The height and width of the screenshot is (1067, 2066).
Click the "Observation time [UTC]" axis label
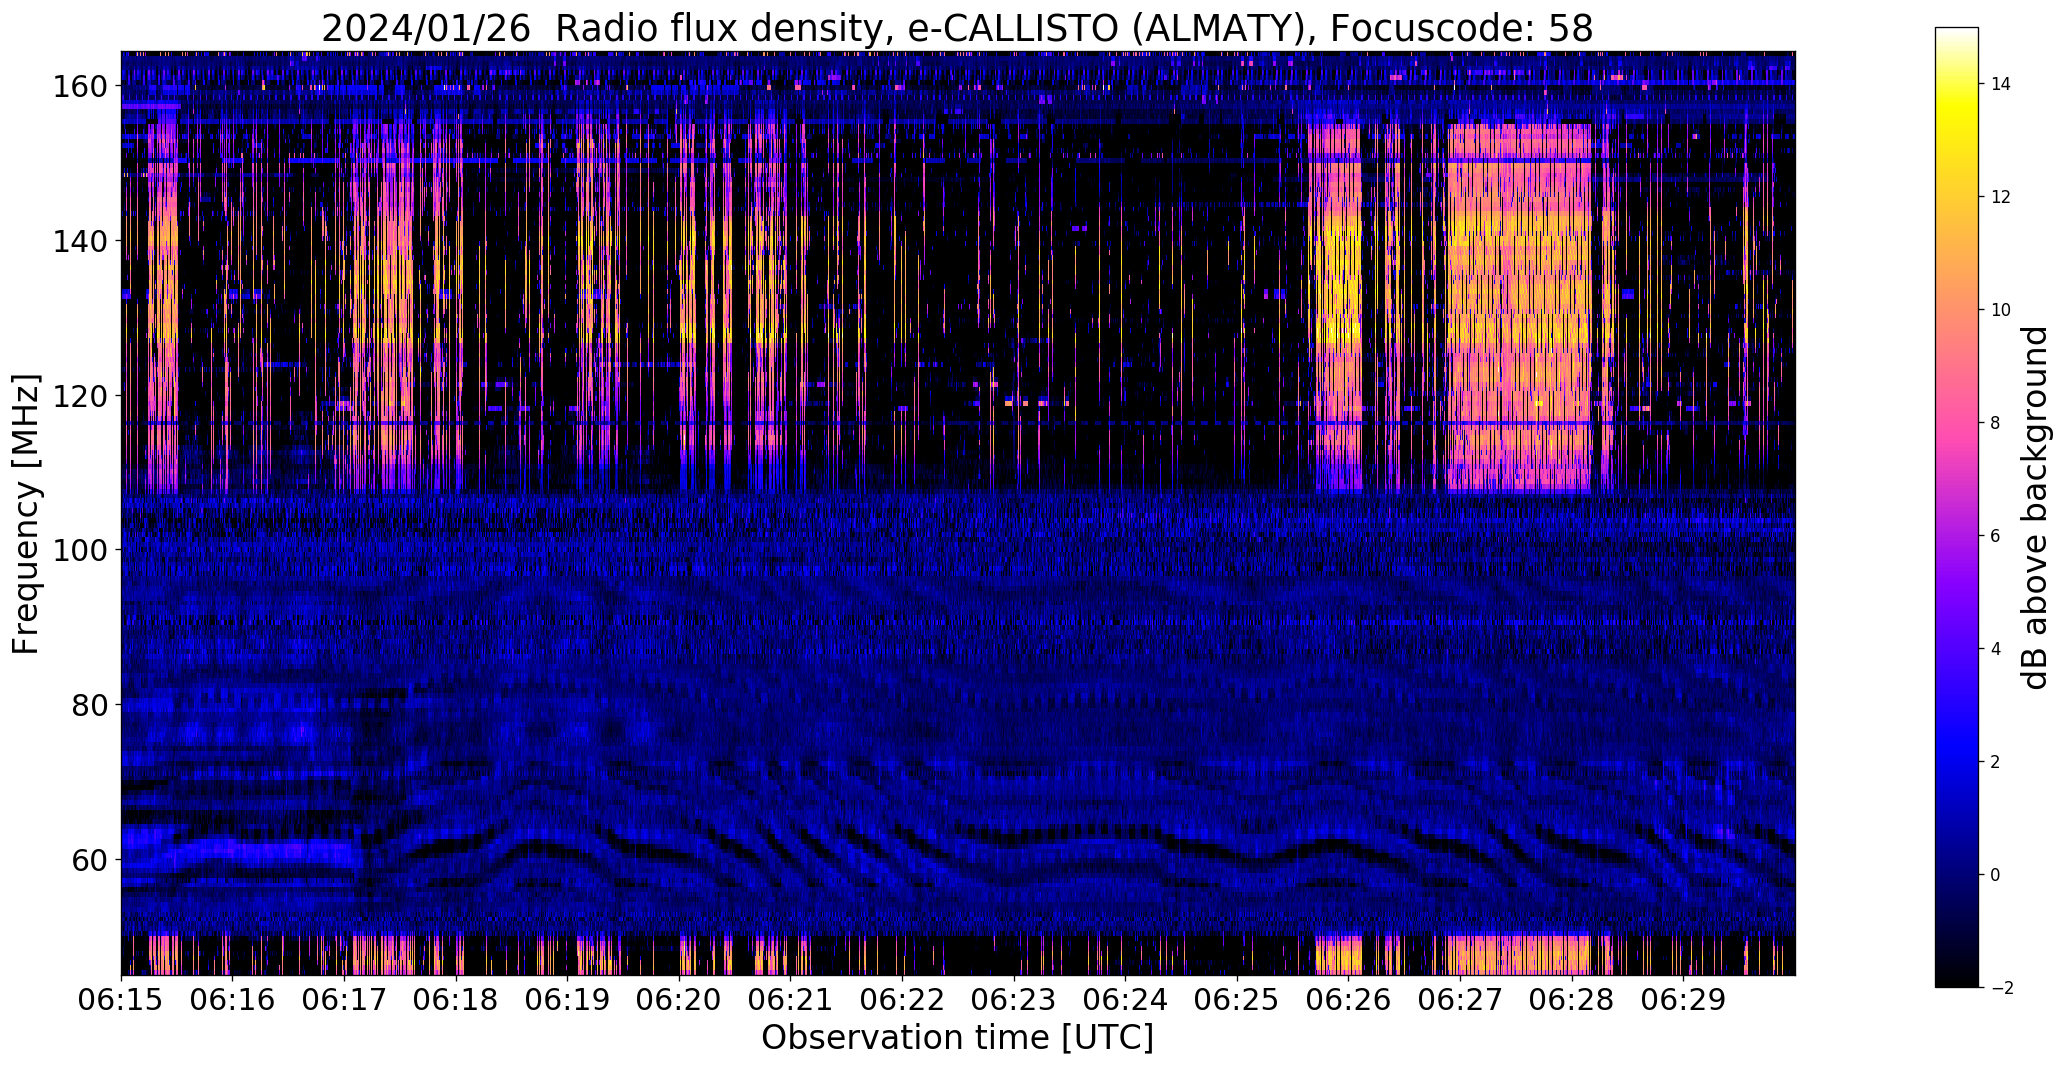click(957, 1038)
